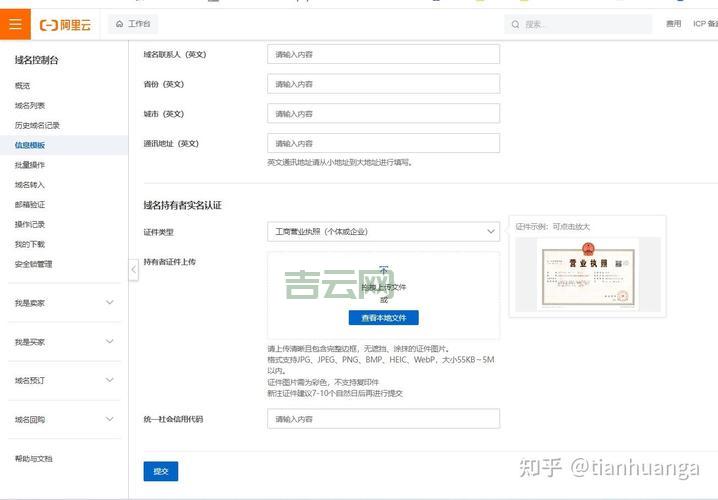Open 批量操作 in the sidebar

tap(30, 165)
